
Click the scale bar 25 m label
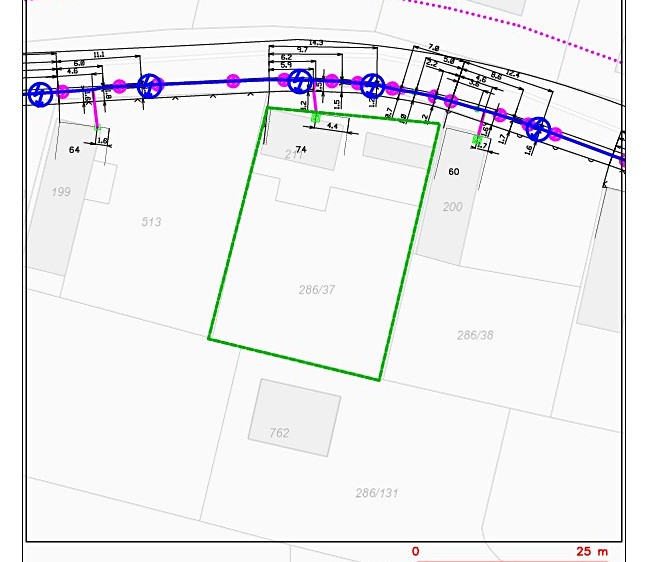coord(592,551)
